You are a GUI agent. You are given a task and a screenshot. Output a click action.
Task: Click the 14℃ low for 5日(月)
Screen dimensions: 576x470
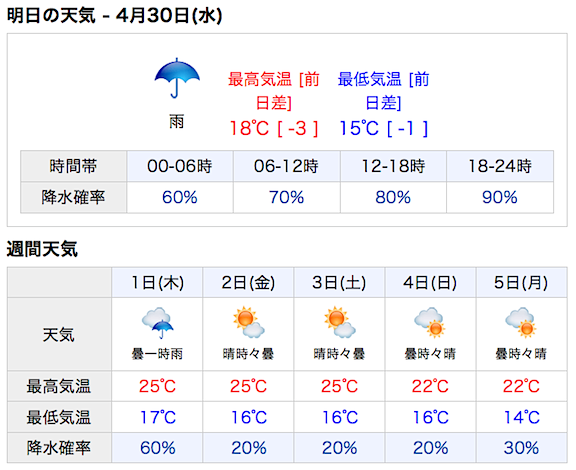coord(521,417)
